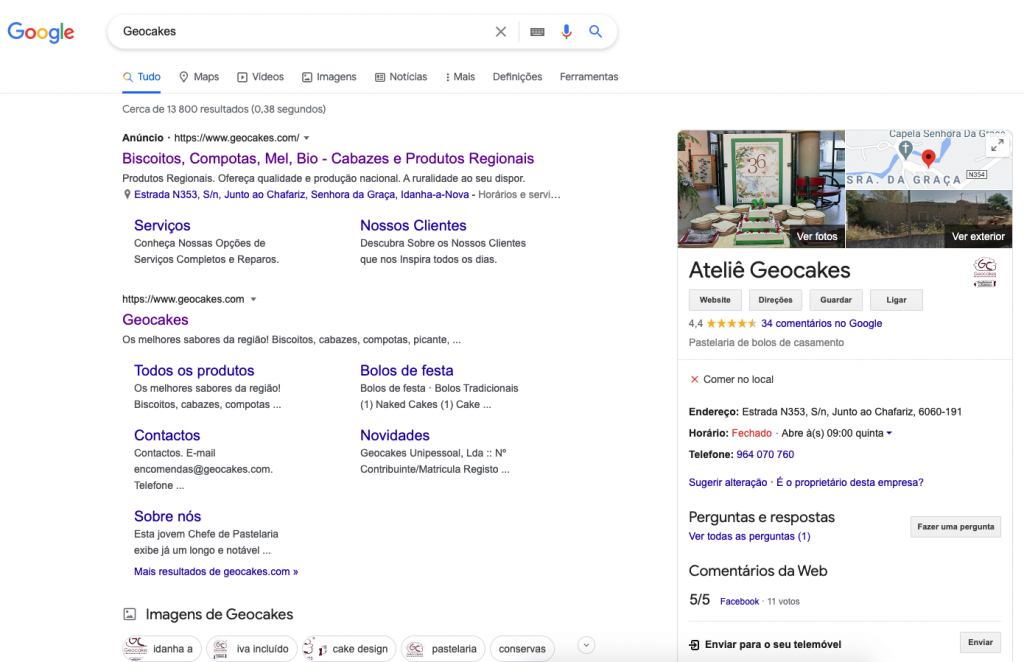Select the idanha a image chip
Image resolution: width=1024 pixels, height=662 pixels.
(161, 648)
